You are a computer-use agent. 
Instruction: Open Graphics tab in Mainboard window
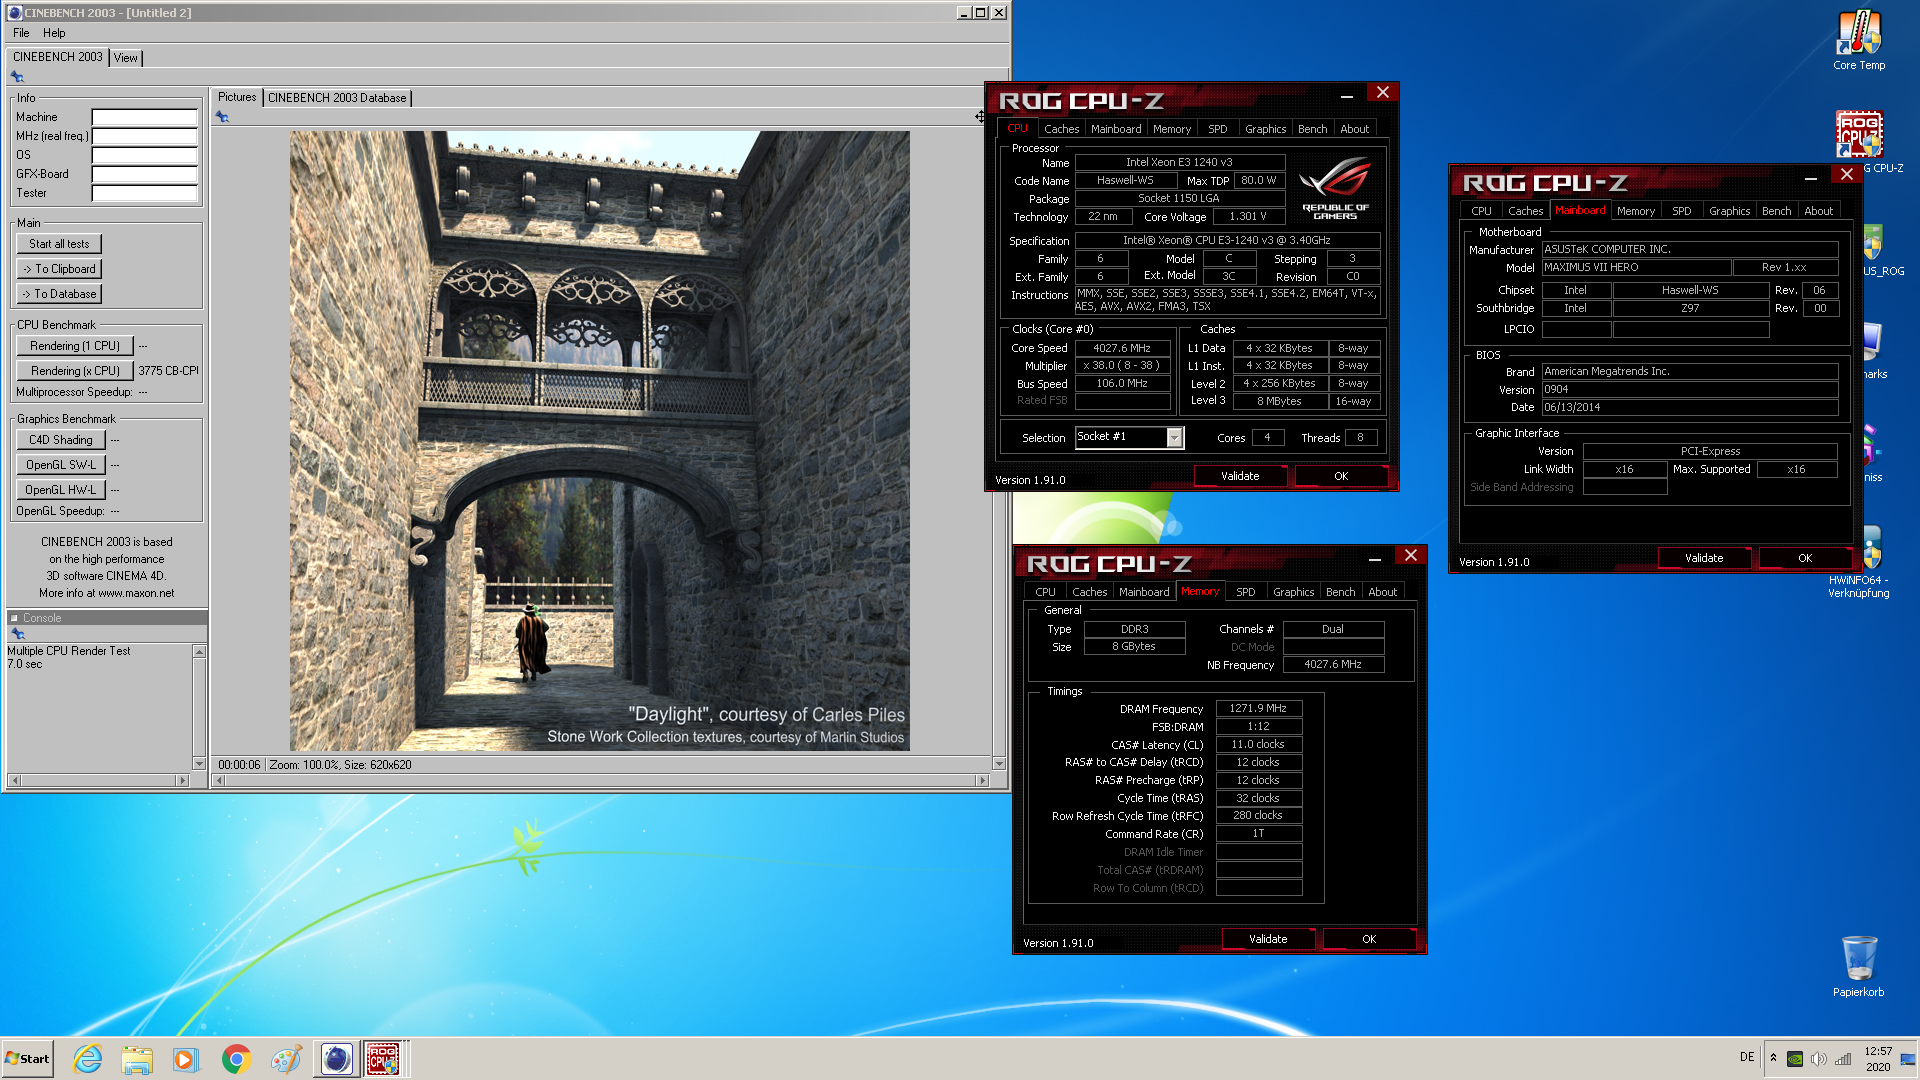tap(1729, 211)
